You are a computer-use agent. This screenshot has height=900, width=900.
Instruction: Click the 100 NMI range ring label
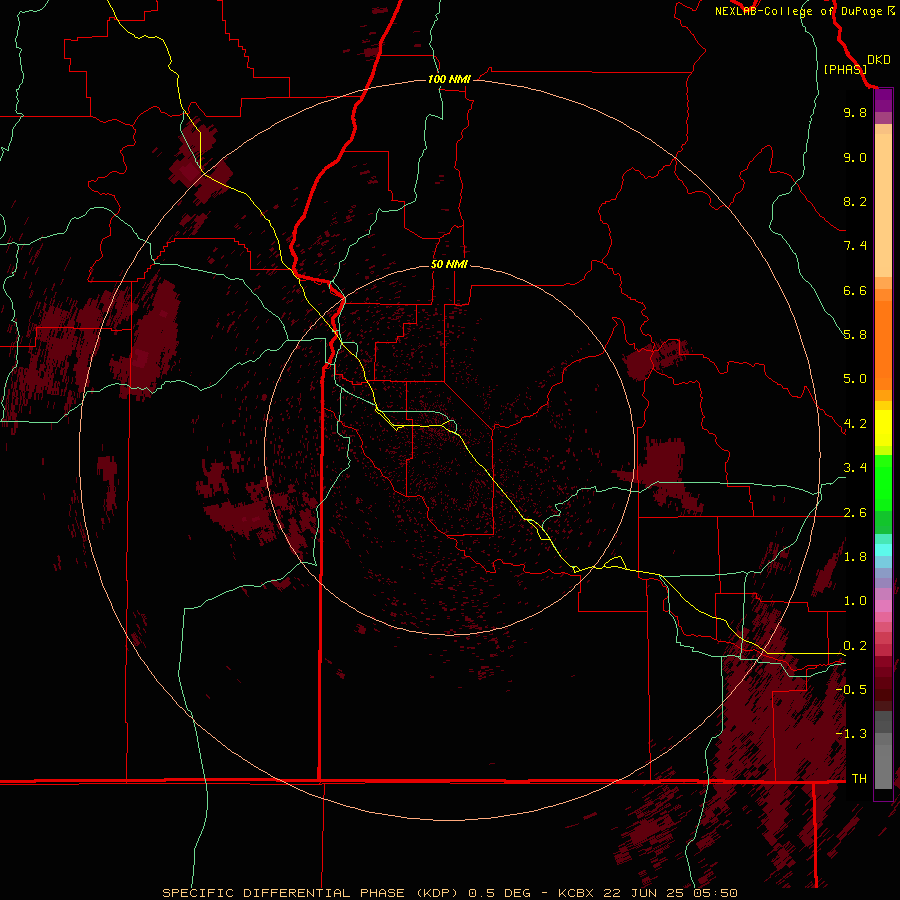(449, 79)
